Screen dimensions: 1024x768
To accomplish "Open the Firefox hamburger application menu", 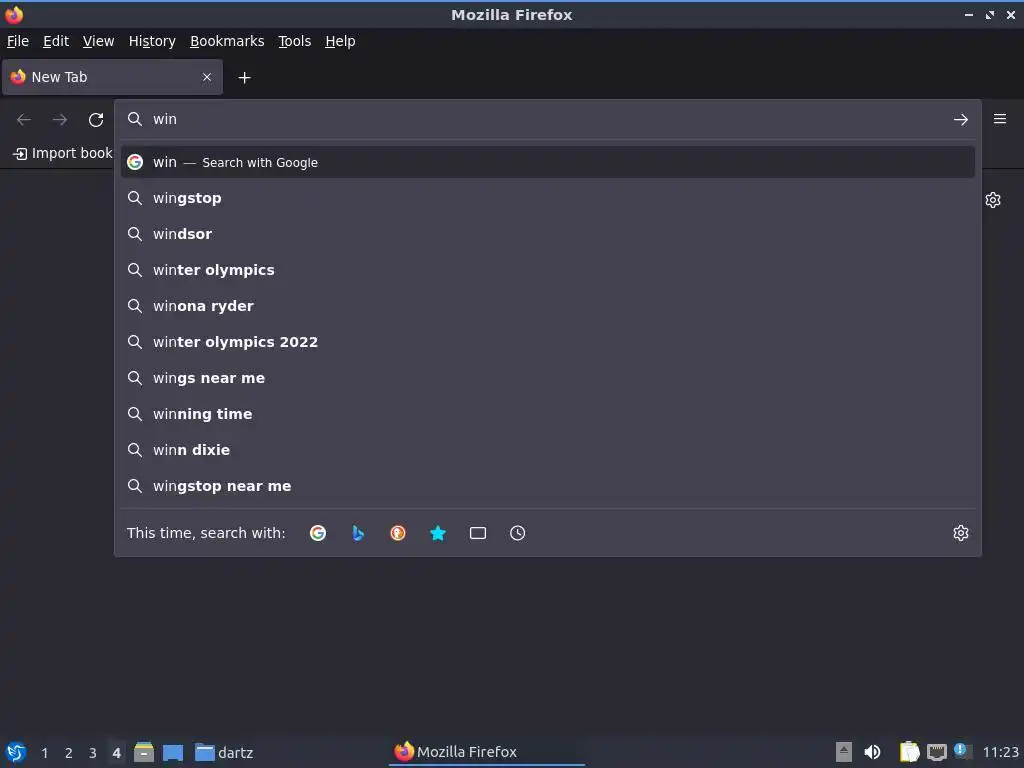I will pos(999,119).
